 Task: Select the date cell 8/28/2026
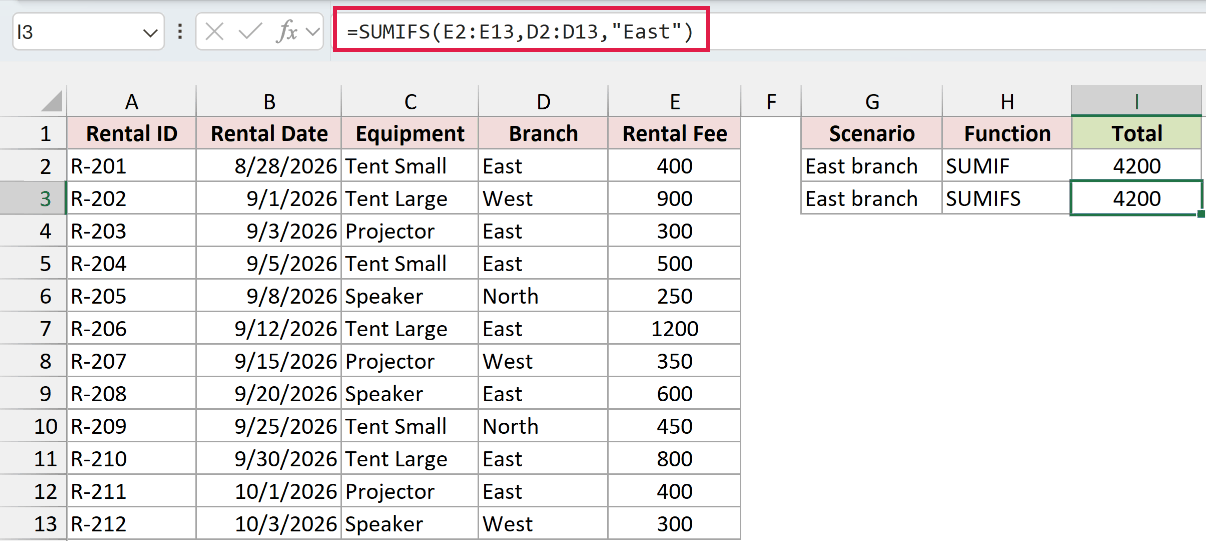tap(269, 166)
